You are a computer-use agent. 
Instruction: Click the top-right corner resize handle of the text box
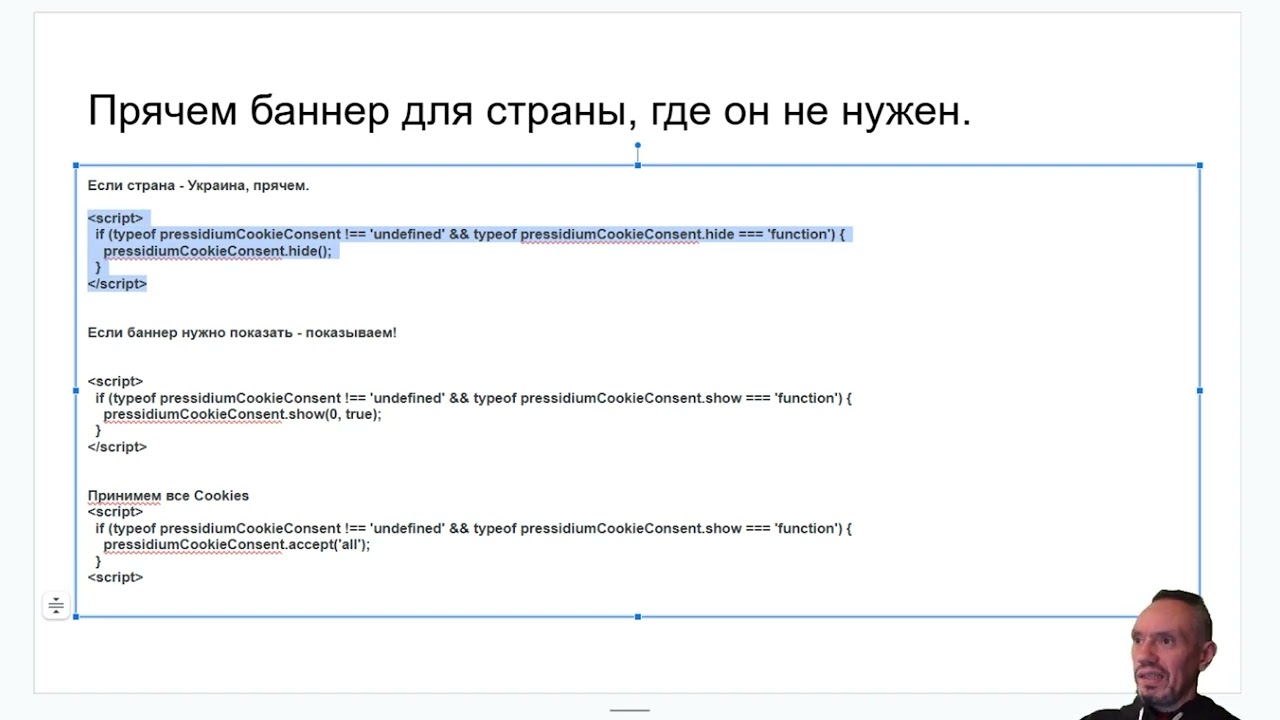tap(1199, 165)
